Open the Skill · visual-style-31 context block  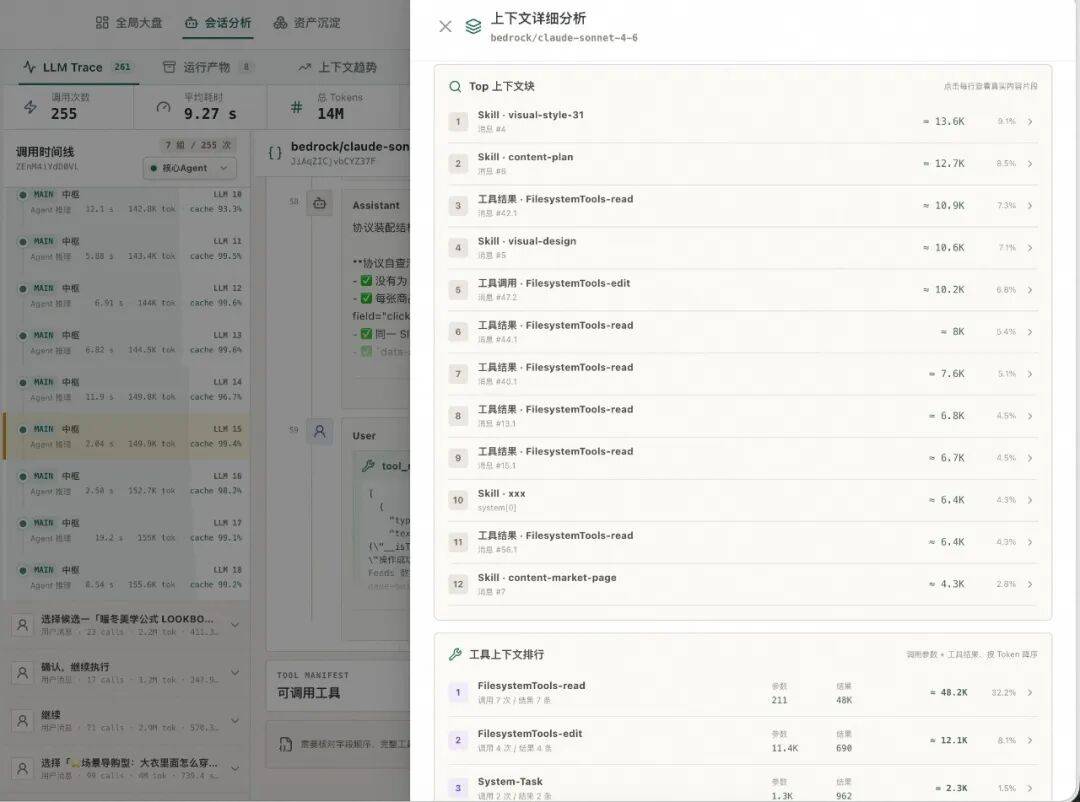742,122
